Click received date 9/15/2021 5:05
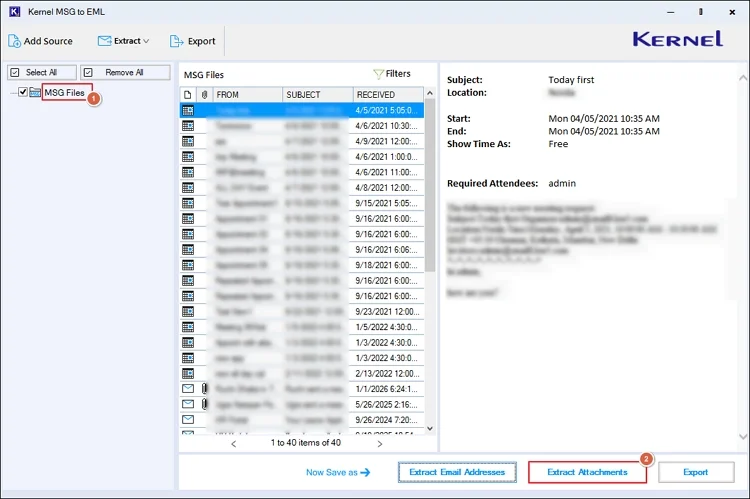This screenshot has width=750, height=499. (x=386, y=203)
